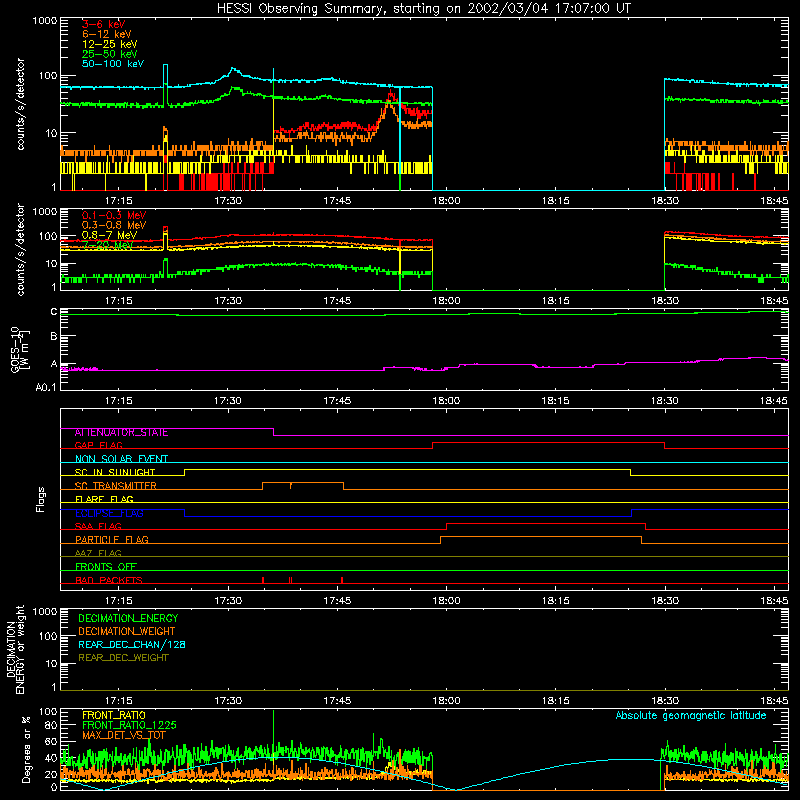Select the 3-6 keV legend label
Screen dimensions: 800x800
(x=104, y=24)
